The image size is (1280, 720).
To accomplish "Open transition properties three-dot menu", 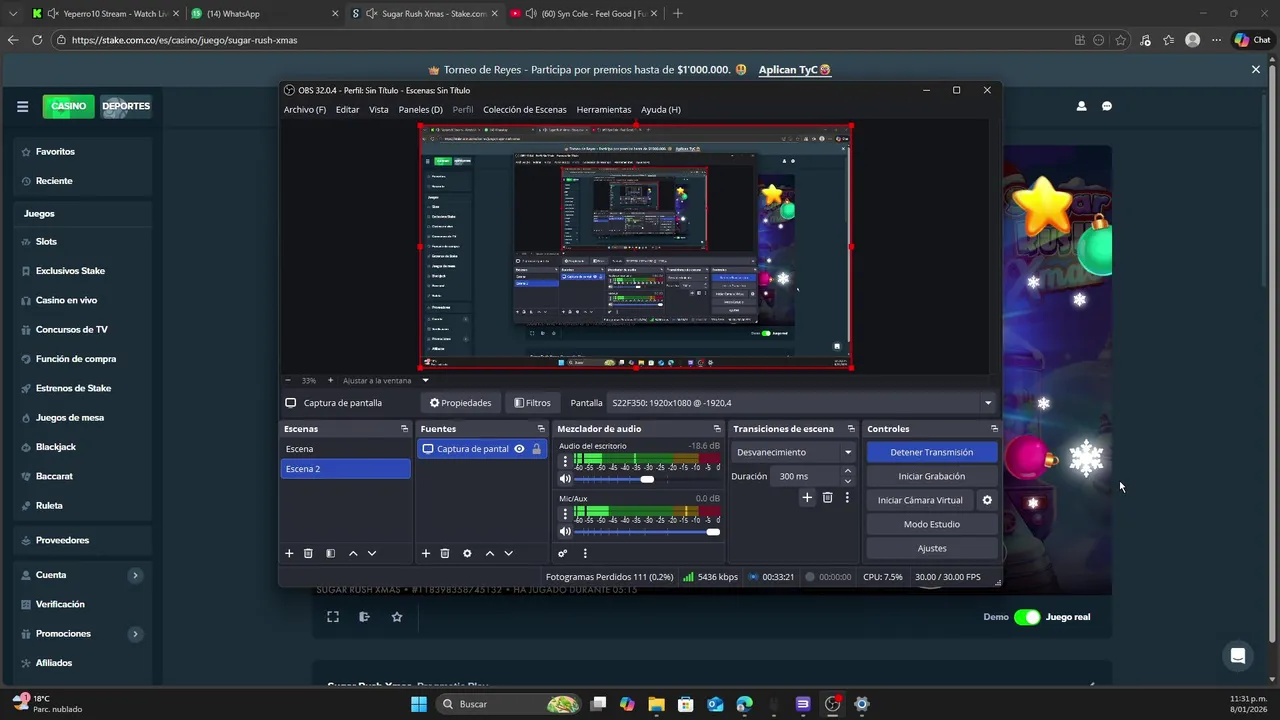I will [x=847, y=497].
